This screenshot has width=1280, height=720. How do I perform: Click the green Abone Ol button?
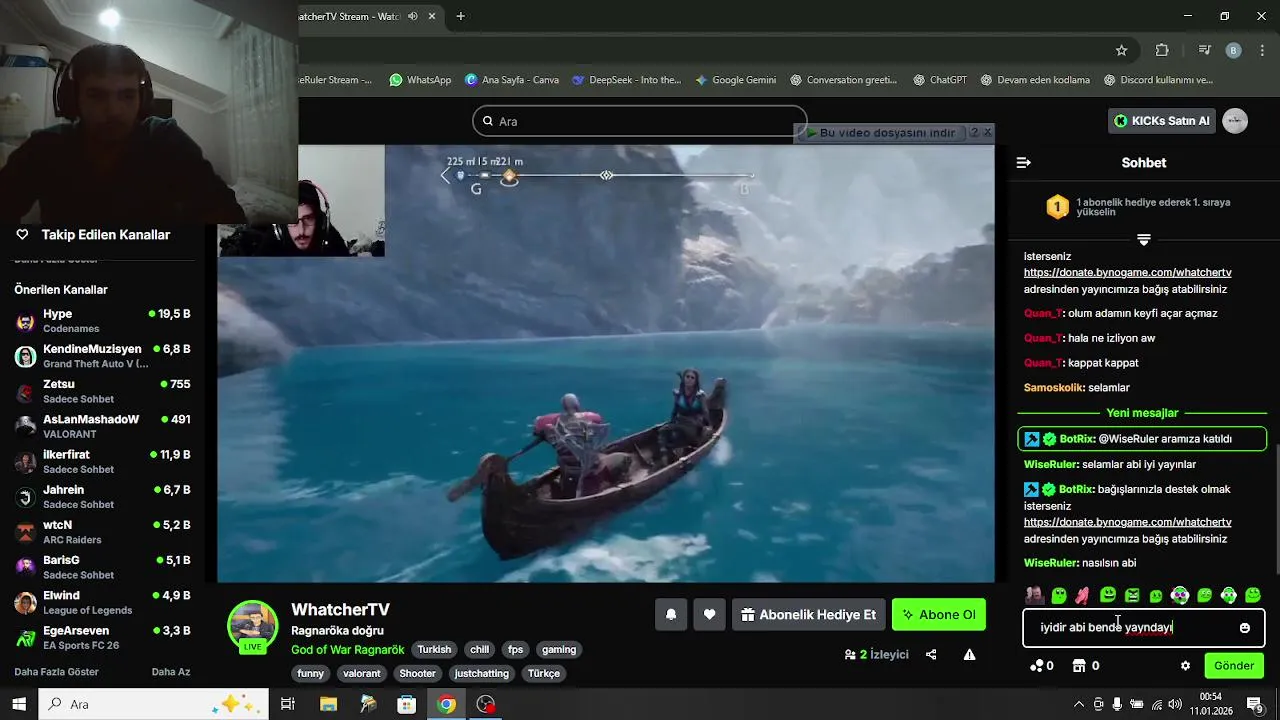click(x=939, y=615)
